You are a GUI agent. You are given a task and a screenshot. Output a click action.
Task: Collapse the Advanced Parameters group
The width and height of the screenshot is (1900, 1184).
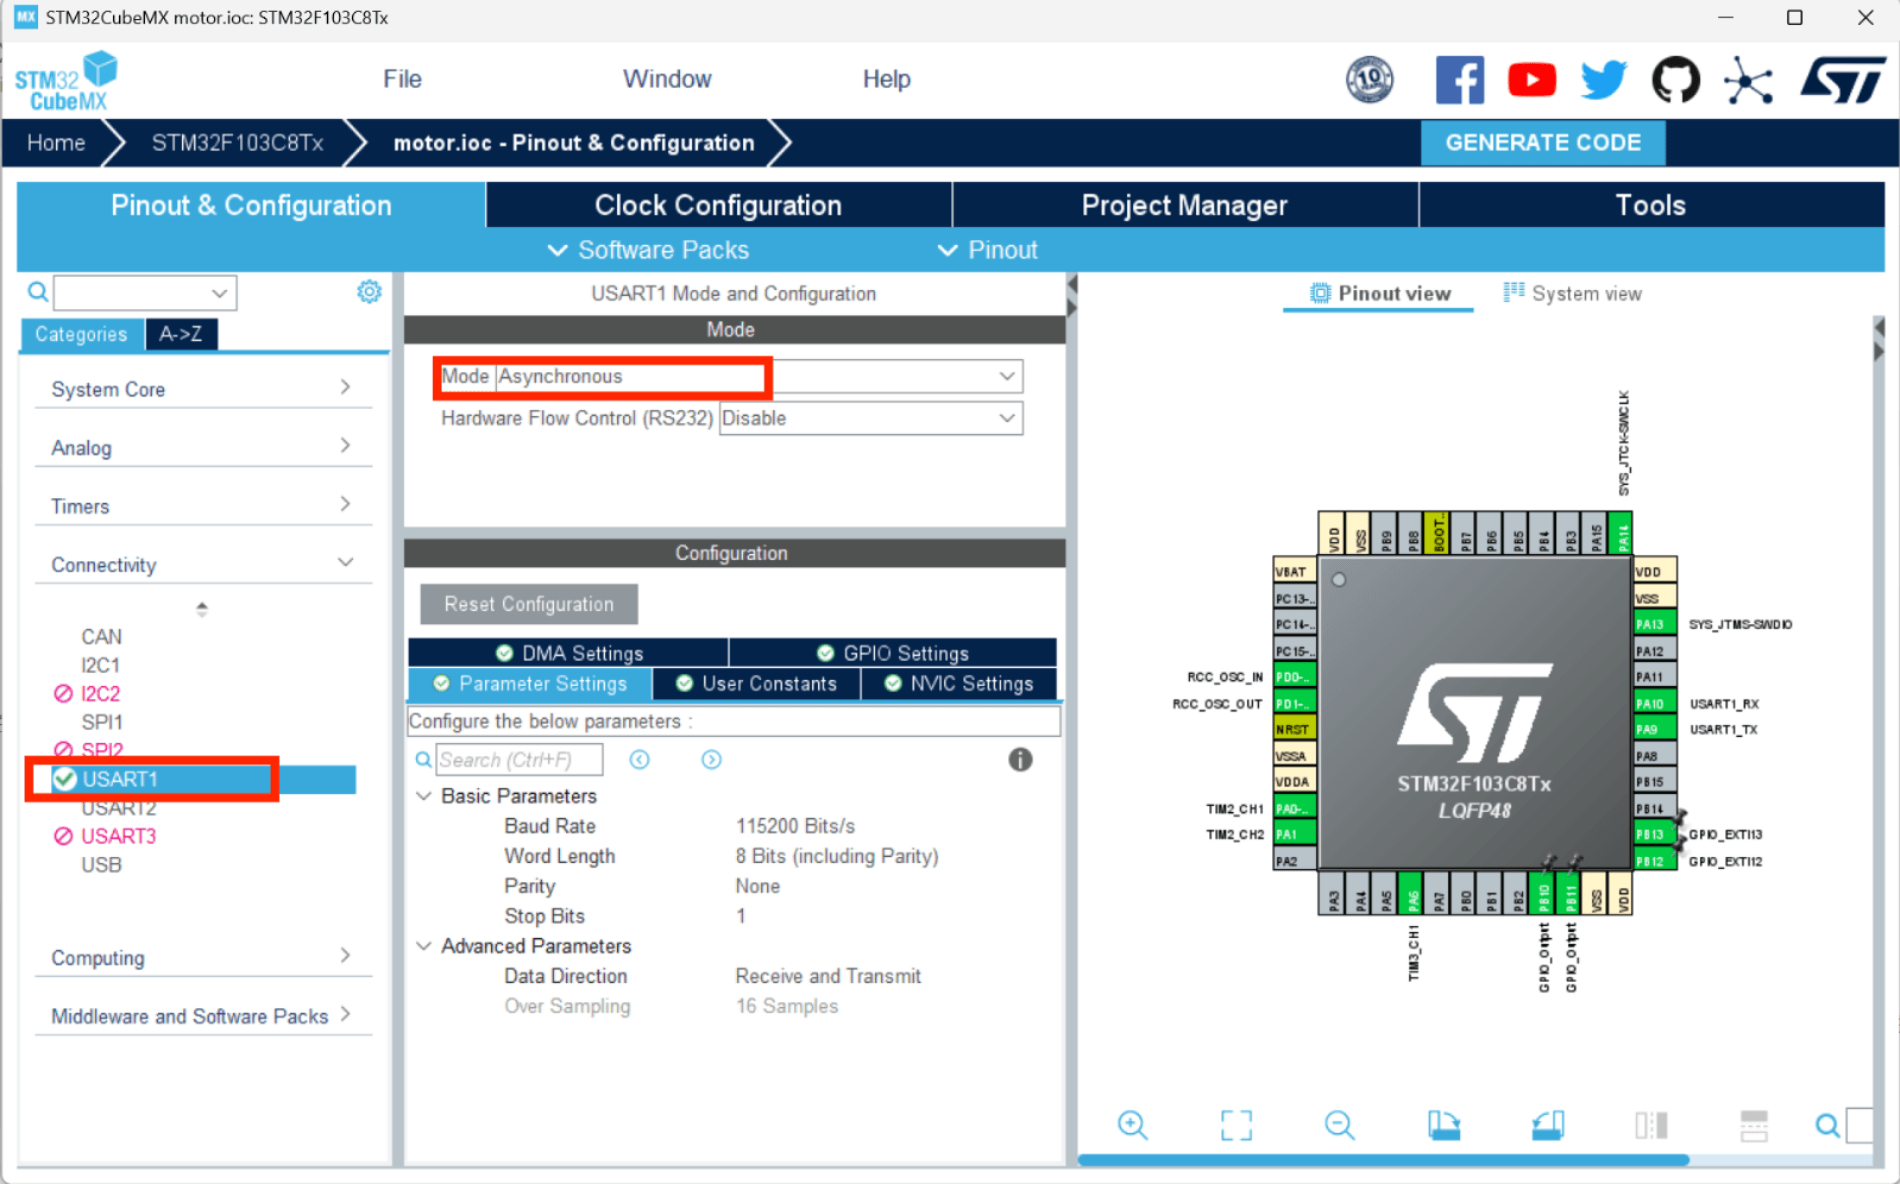(425, 946)
